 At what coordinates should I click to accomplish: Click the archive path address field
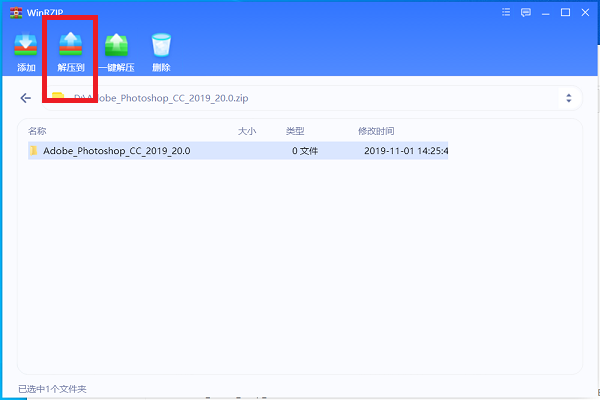click(x=300, y=98)
